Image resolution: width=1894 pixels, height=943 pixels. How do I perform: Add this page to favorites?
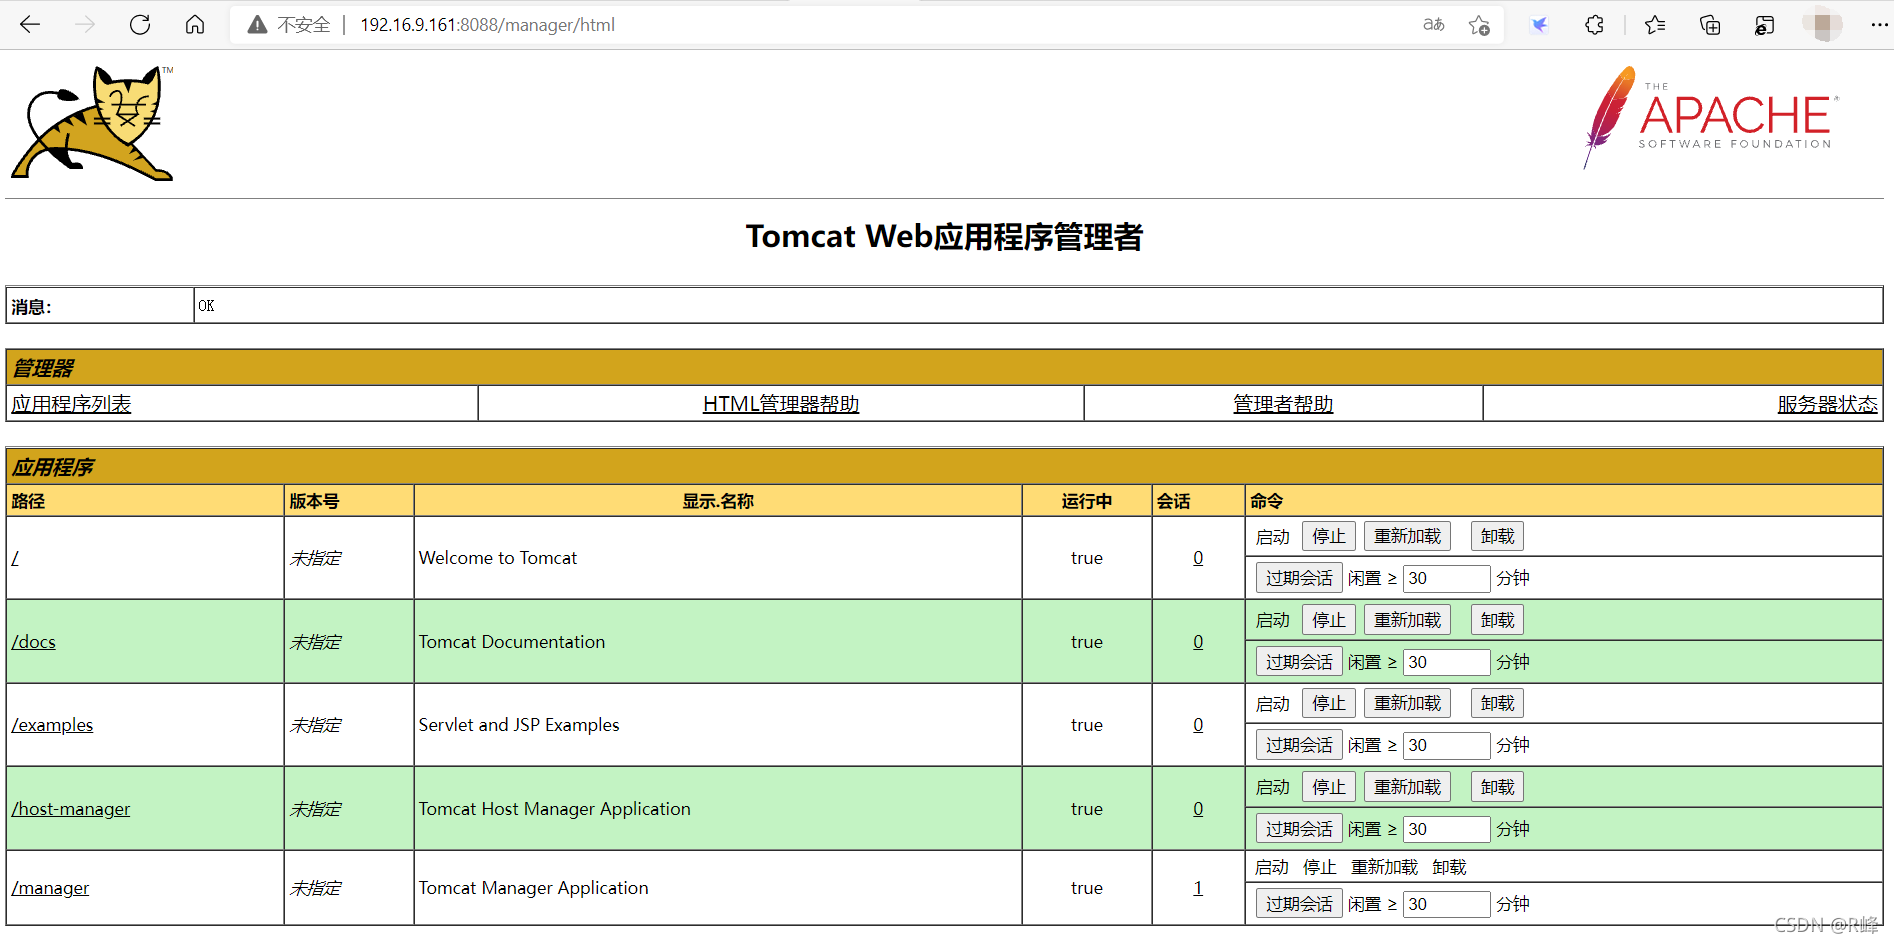click(x=1479, y=24)
